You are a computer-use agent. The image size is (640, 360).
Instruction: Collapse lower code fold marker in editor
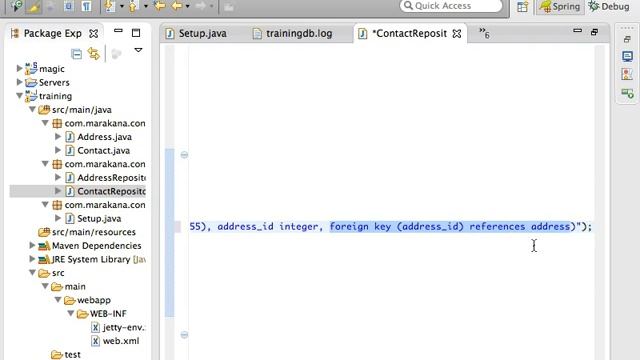(184, 335)
